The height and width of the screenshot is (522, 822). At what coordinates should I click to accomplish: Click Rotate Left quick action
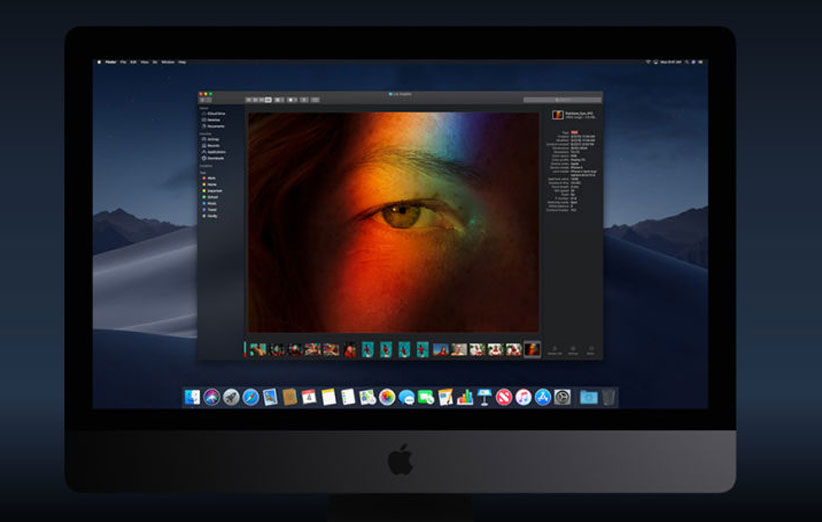555,350
